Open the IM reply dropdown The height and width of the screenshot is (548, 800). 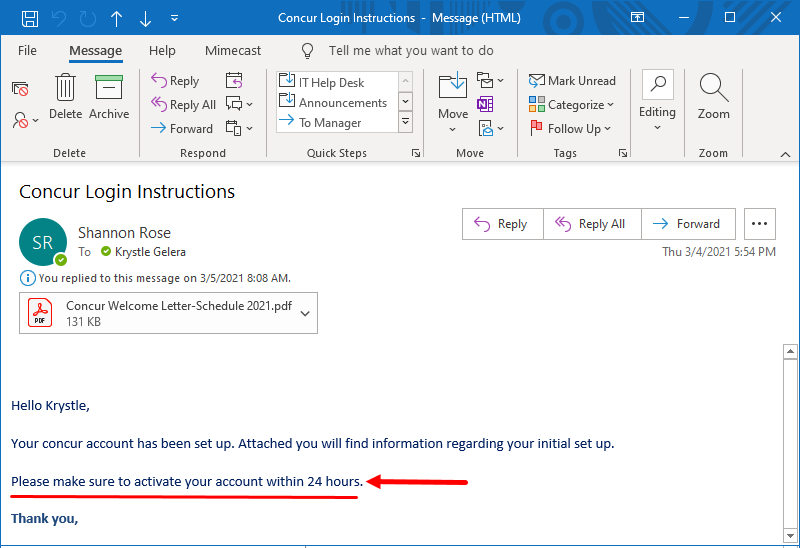239,105
